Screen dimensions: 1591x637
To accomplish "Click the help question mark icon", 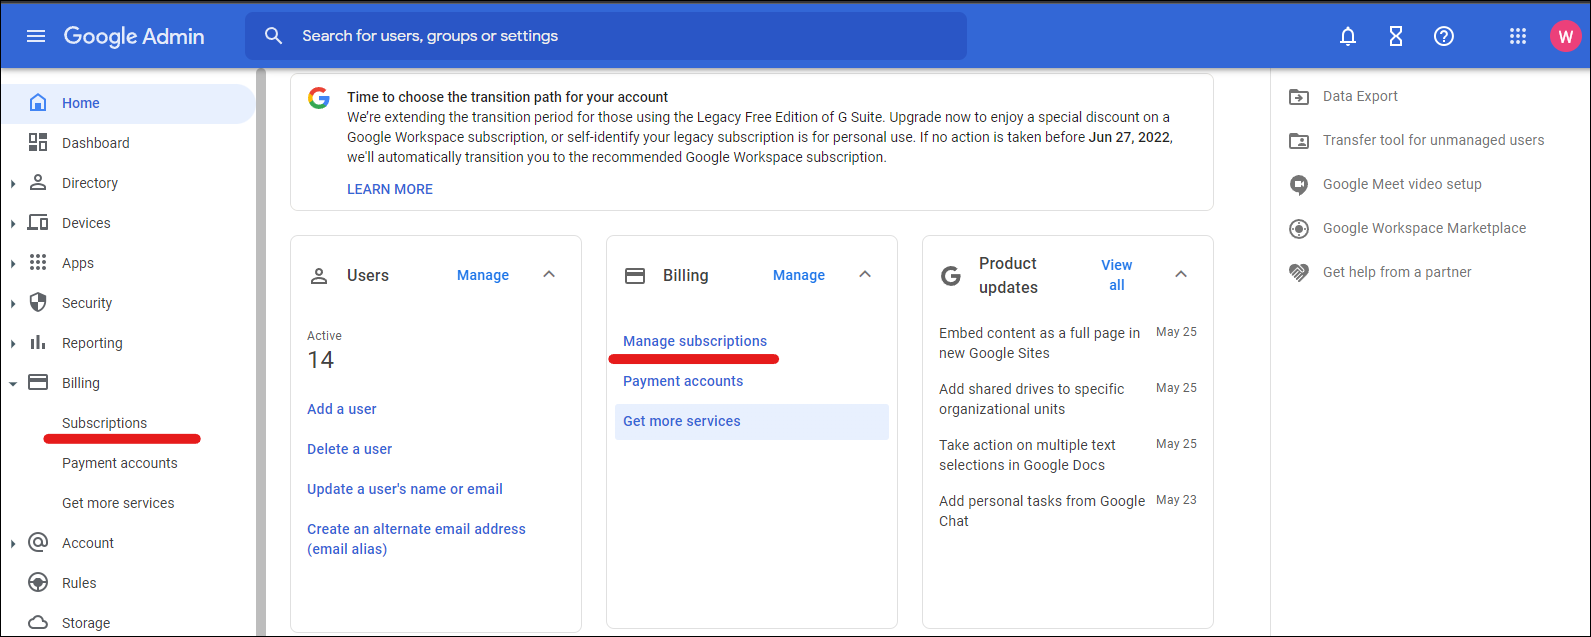I will (1443, 36).
